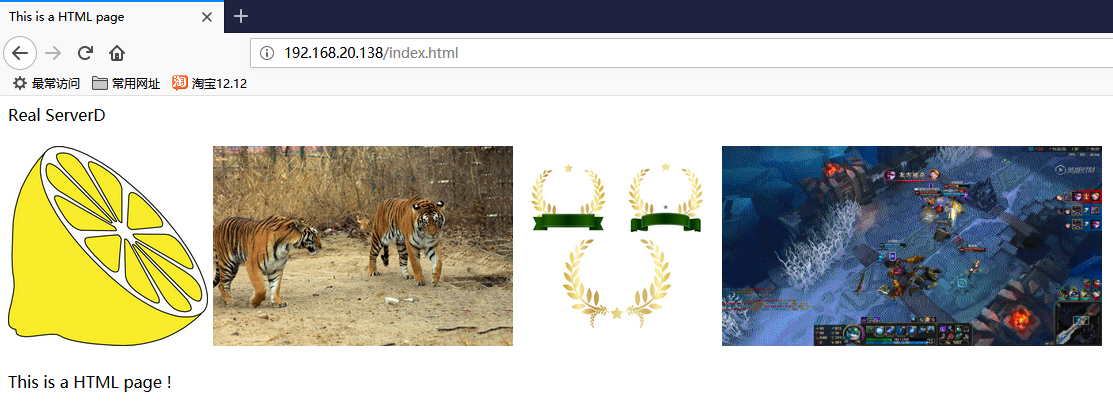The image size is (1113, 407).
Task: Go to the Home page icon
Action: click(x=117, y=53)
